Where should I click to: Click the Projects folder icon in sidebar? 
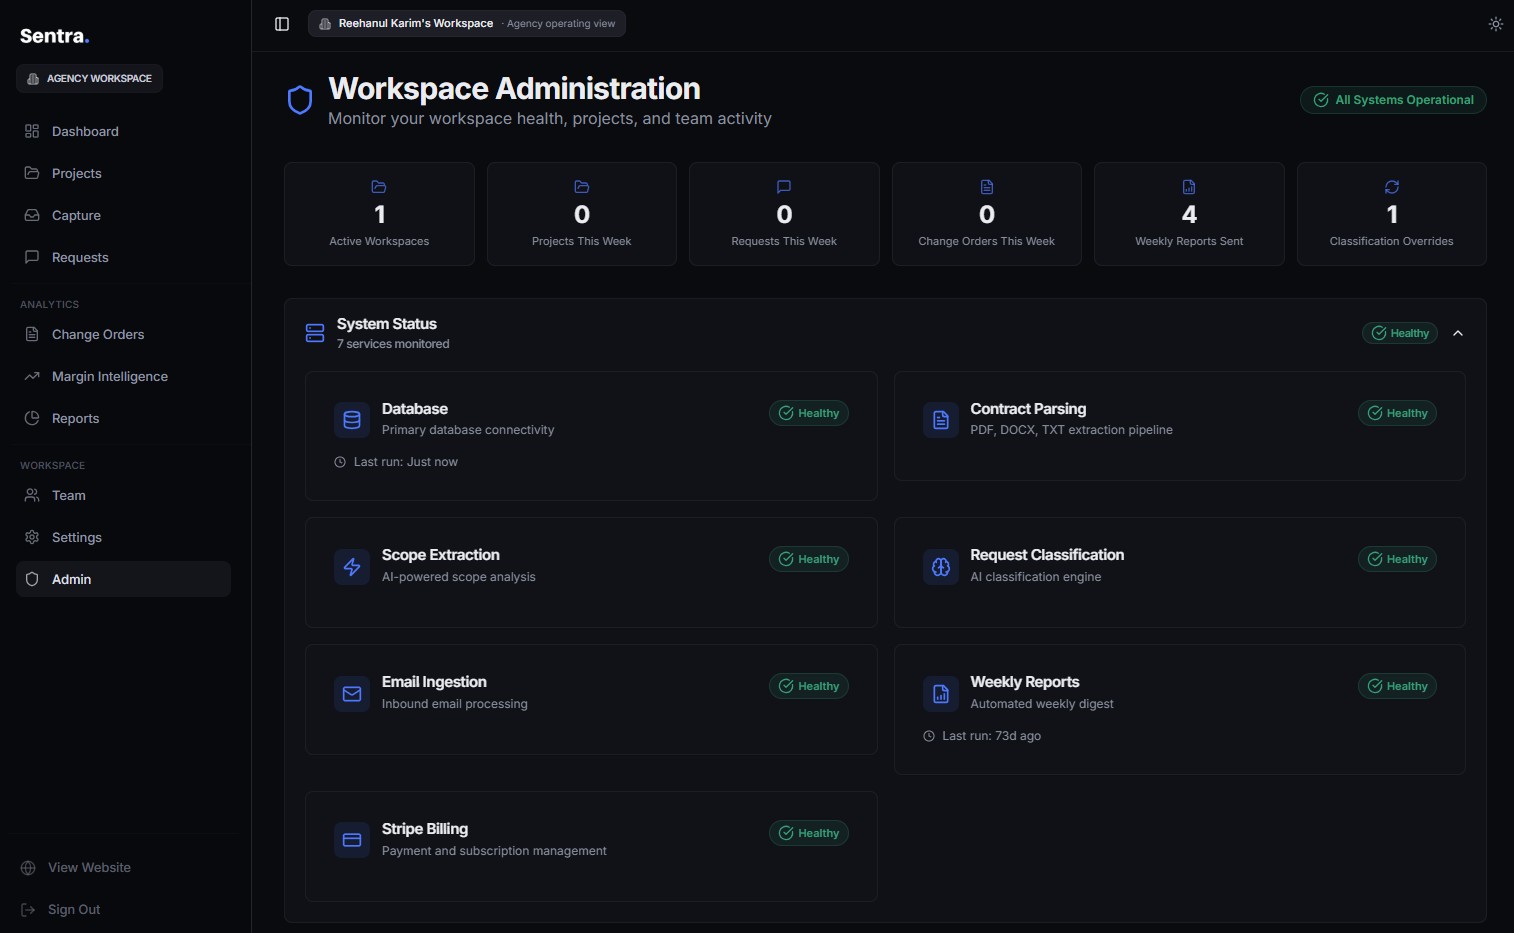click(x=32, y=173)
